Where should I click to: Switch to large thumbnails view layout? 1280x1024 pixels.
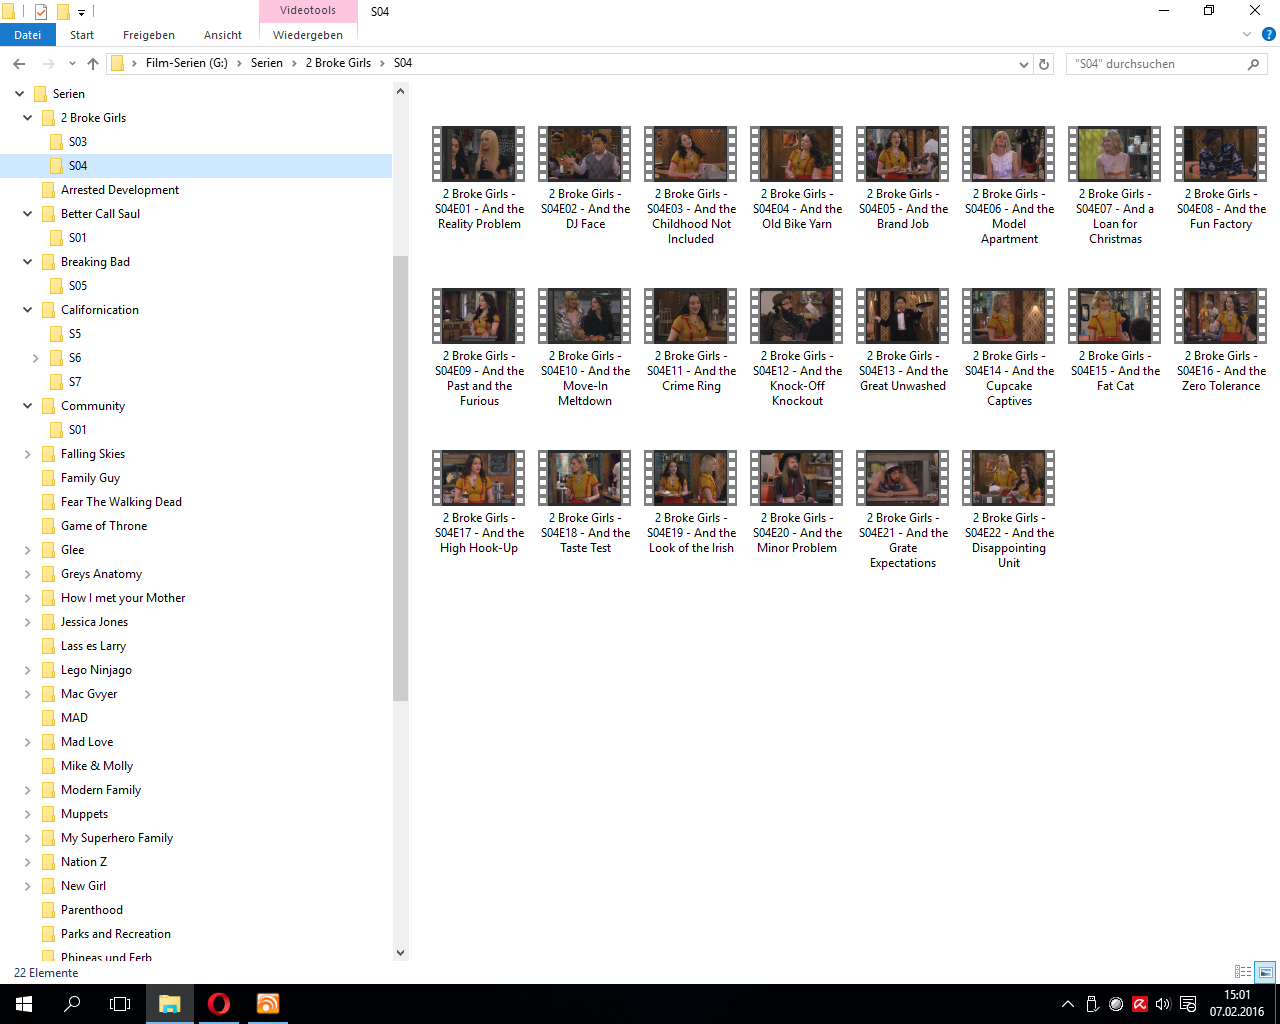[1265, 972]
